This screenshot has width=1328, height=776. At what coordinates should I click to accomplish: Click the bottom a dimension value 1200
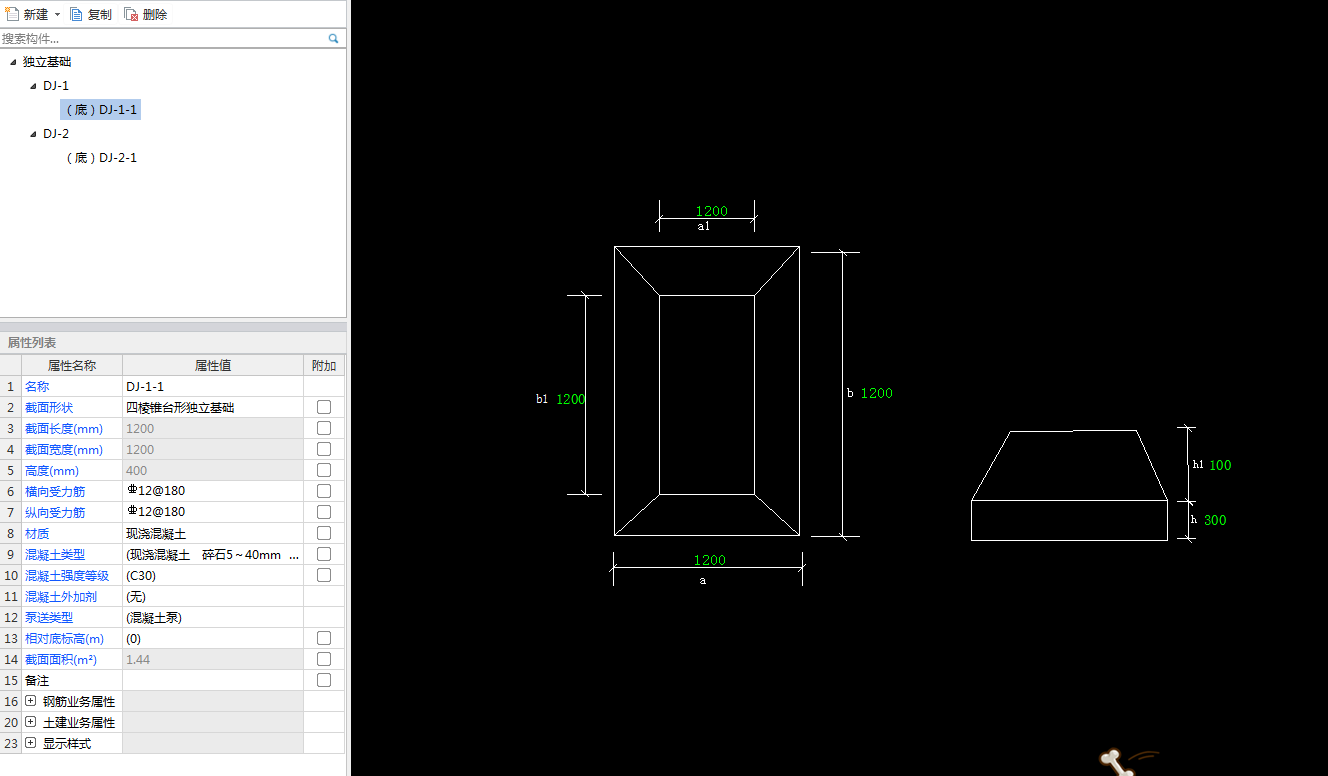pyautogui.click(x=710, y=560)
